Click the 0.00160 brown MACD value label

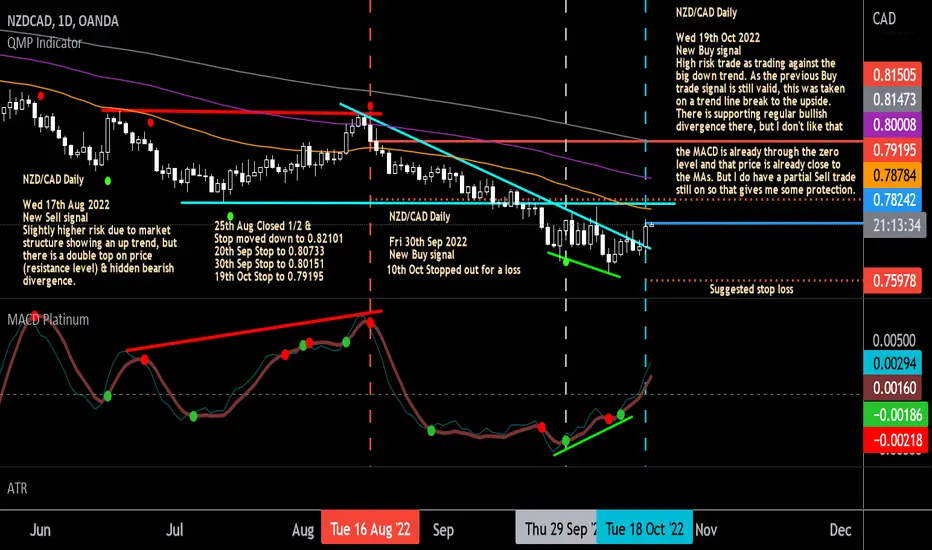tap(893, 388)
